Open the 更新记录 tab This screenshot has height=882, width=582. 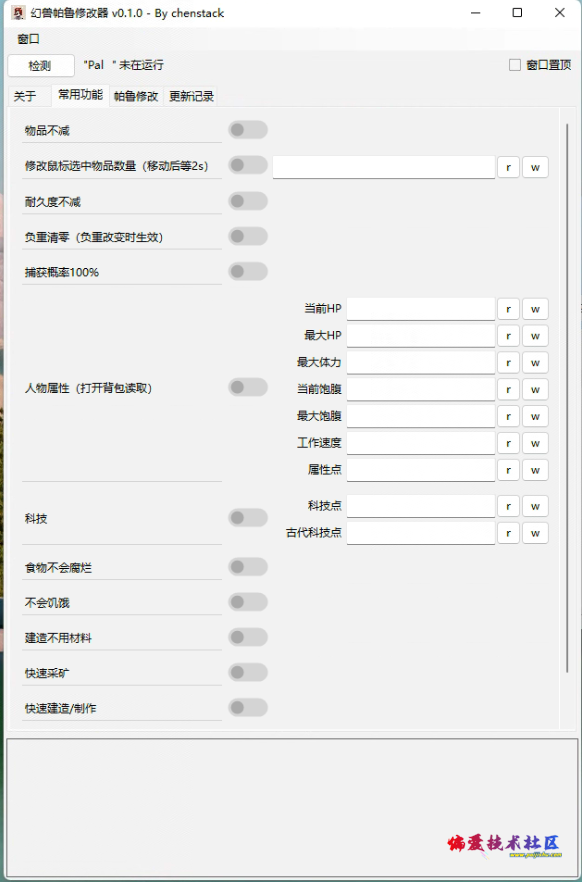191,96
